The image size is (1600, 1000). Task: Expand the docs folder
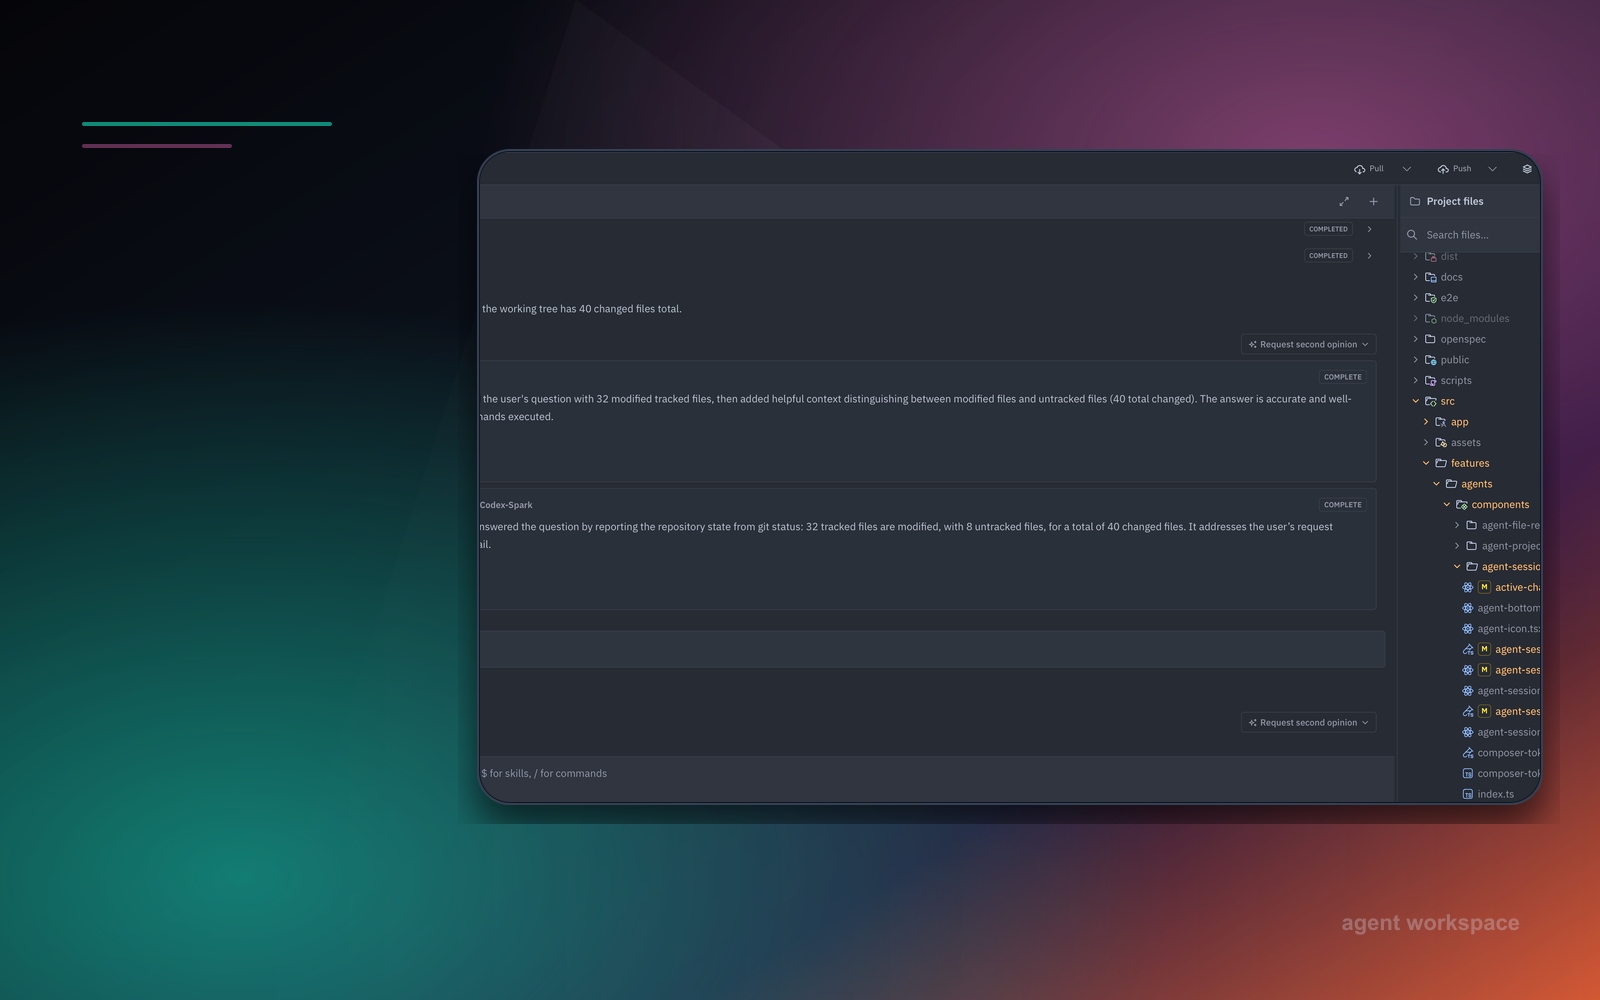coord(1416,277)
